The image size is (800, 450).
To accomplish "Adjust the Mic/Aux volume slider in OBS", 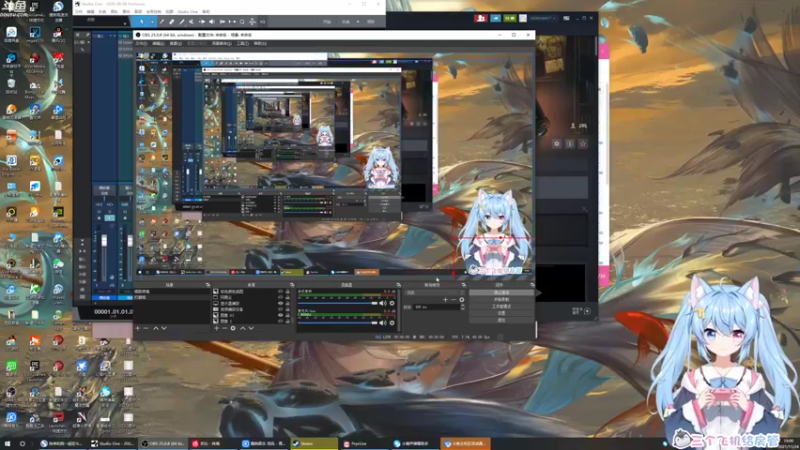I will pos(338,323).
